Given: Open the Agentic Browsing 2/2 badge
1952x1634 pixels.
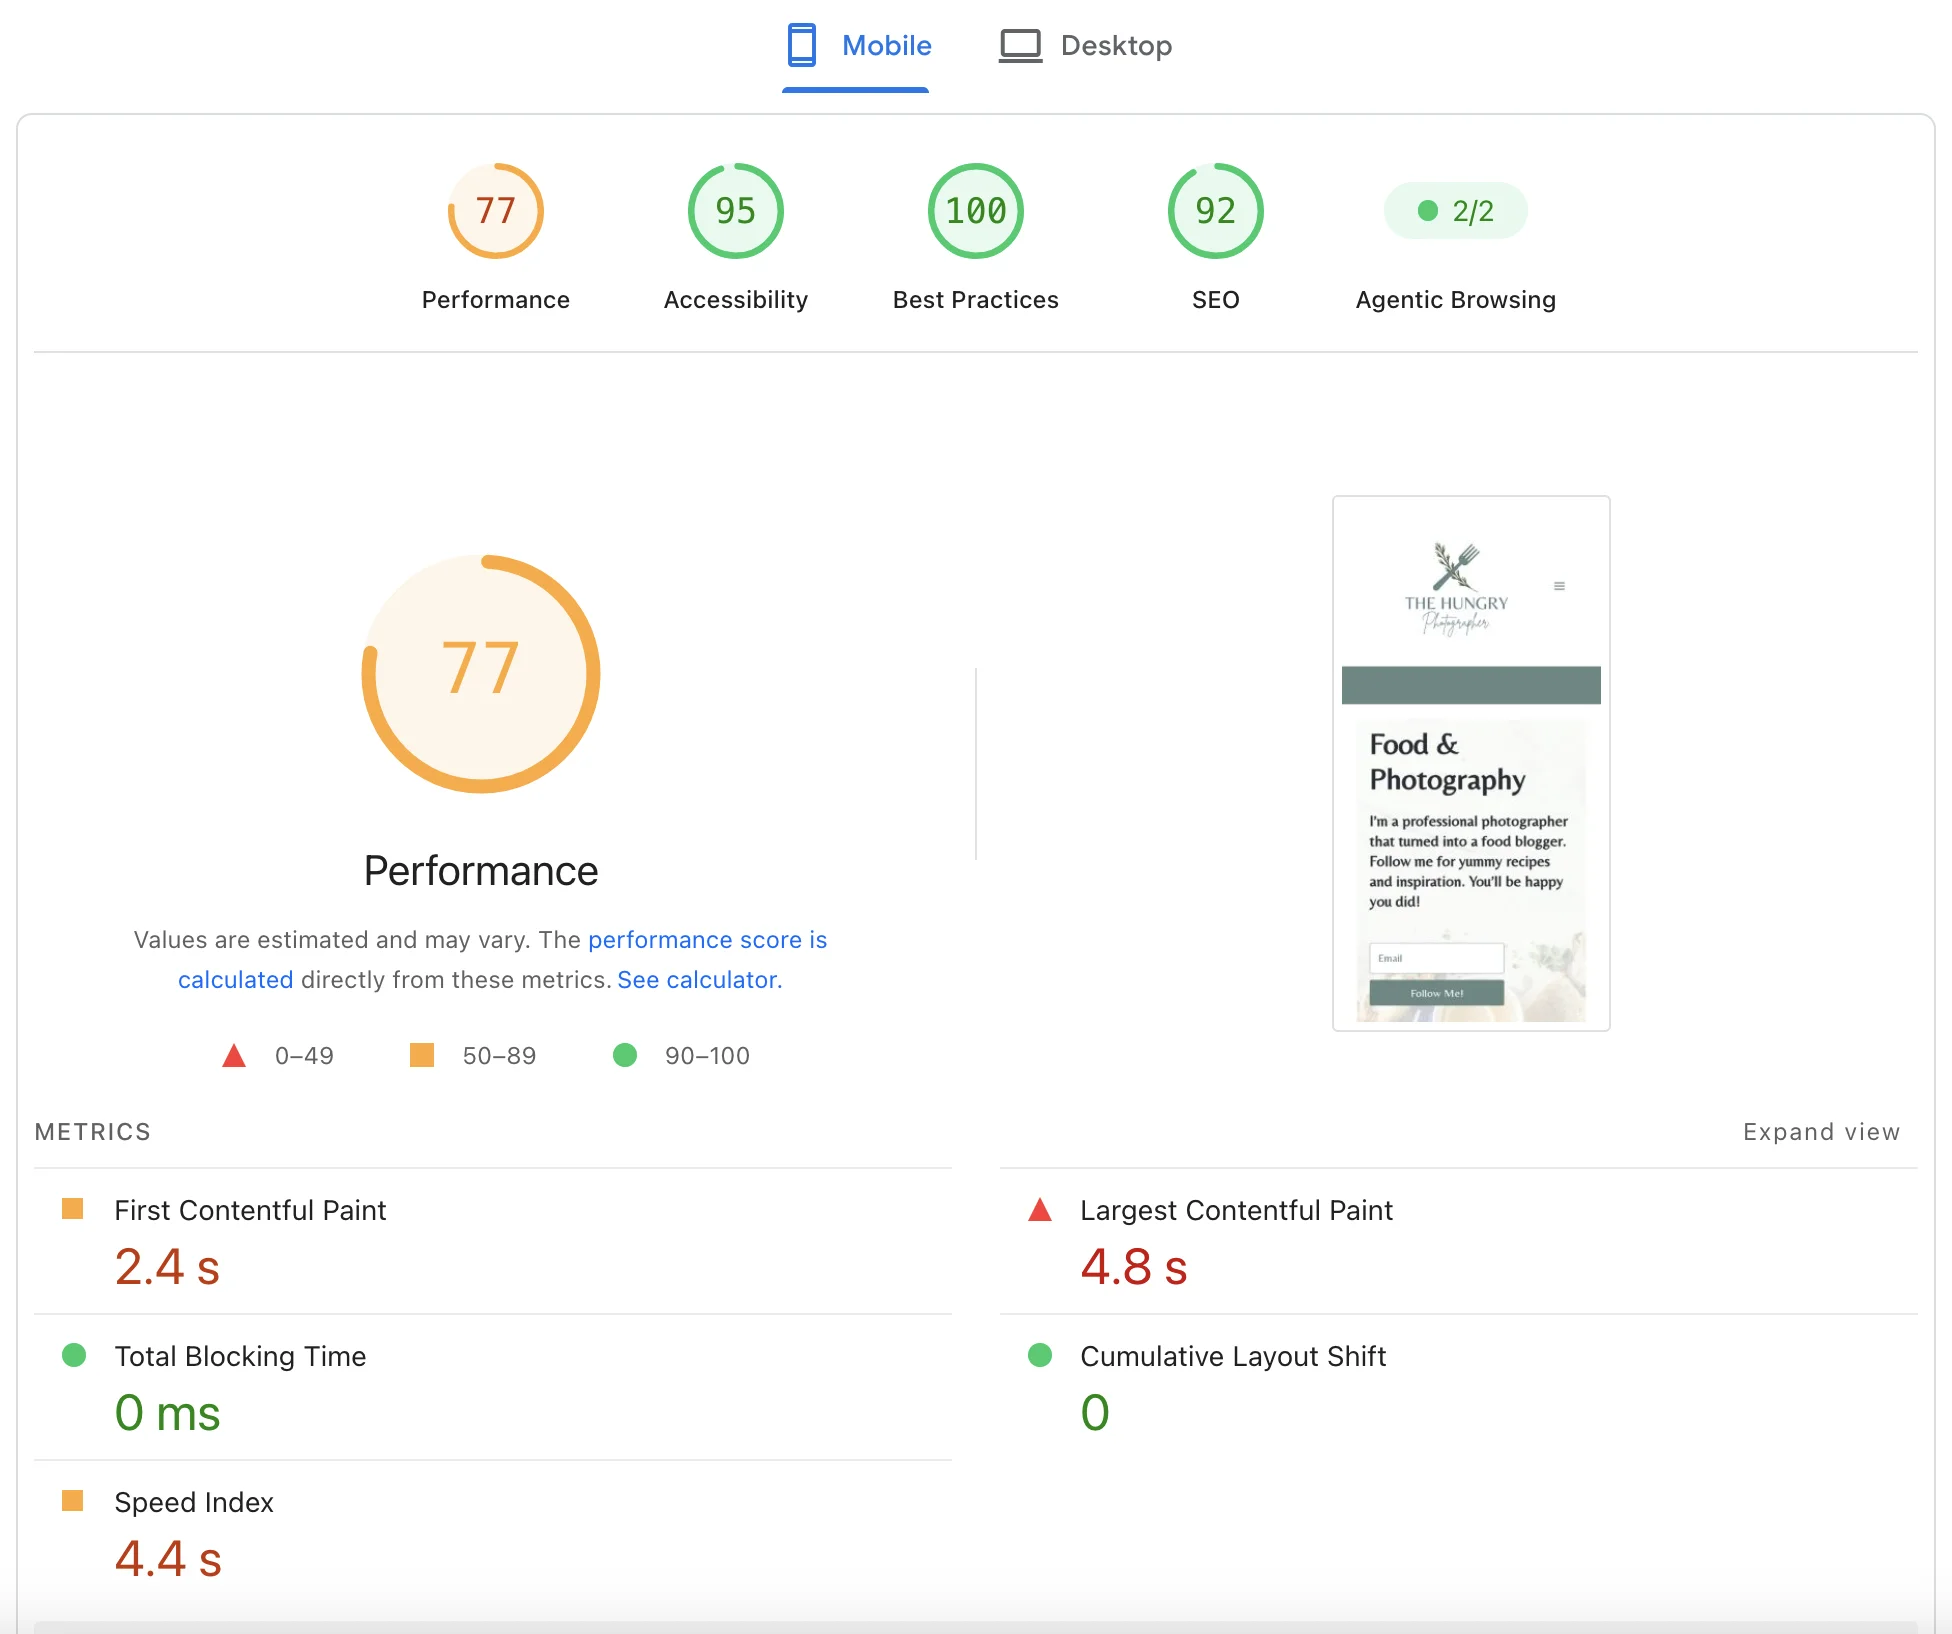Looking at the screenshot, I should coord(1456,211).
